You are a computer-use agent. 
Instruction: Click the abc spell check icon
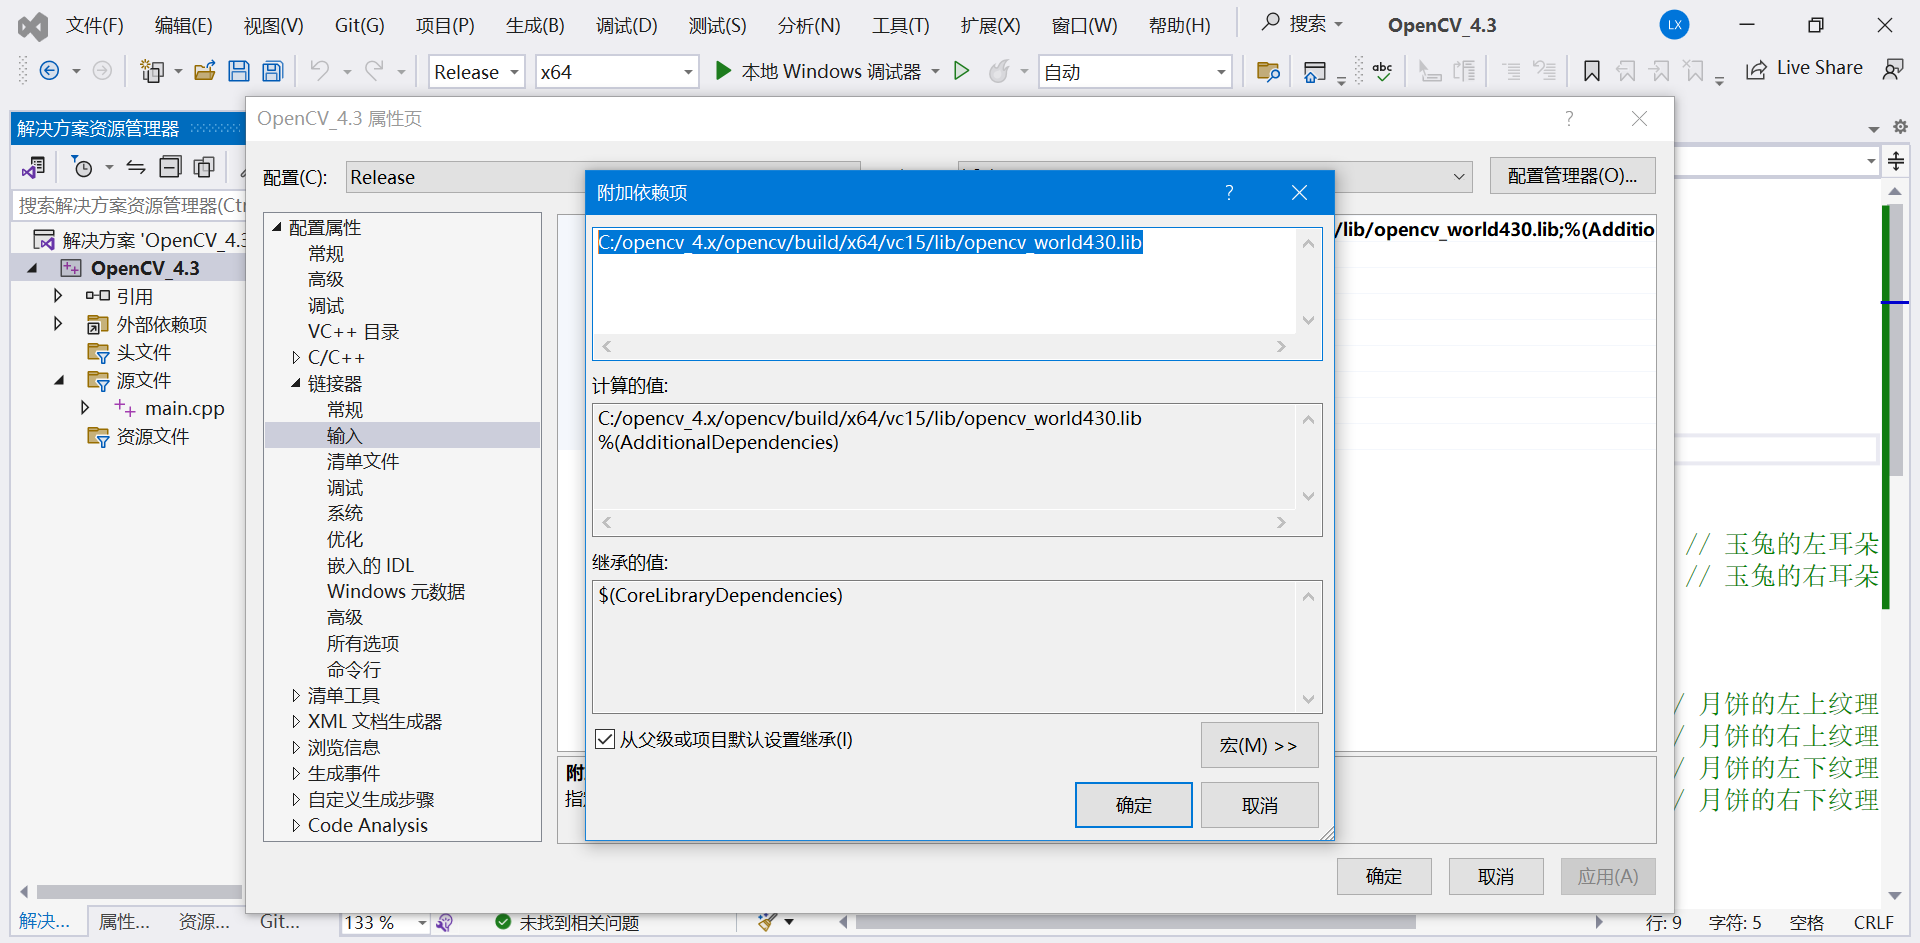tap(1383, 71)
